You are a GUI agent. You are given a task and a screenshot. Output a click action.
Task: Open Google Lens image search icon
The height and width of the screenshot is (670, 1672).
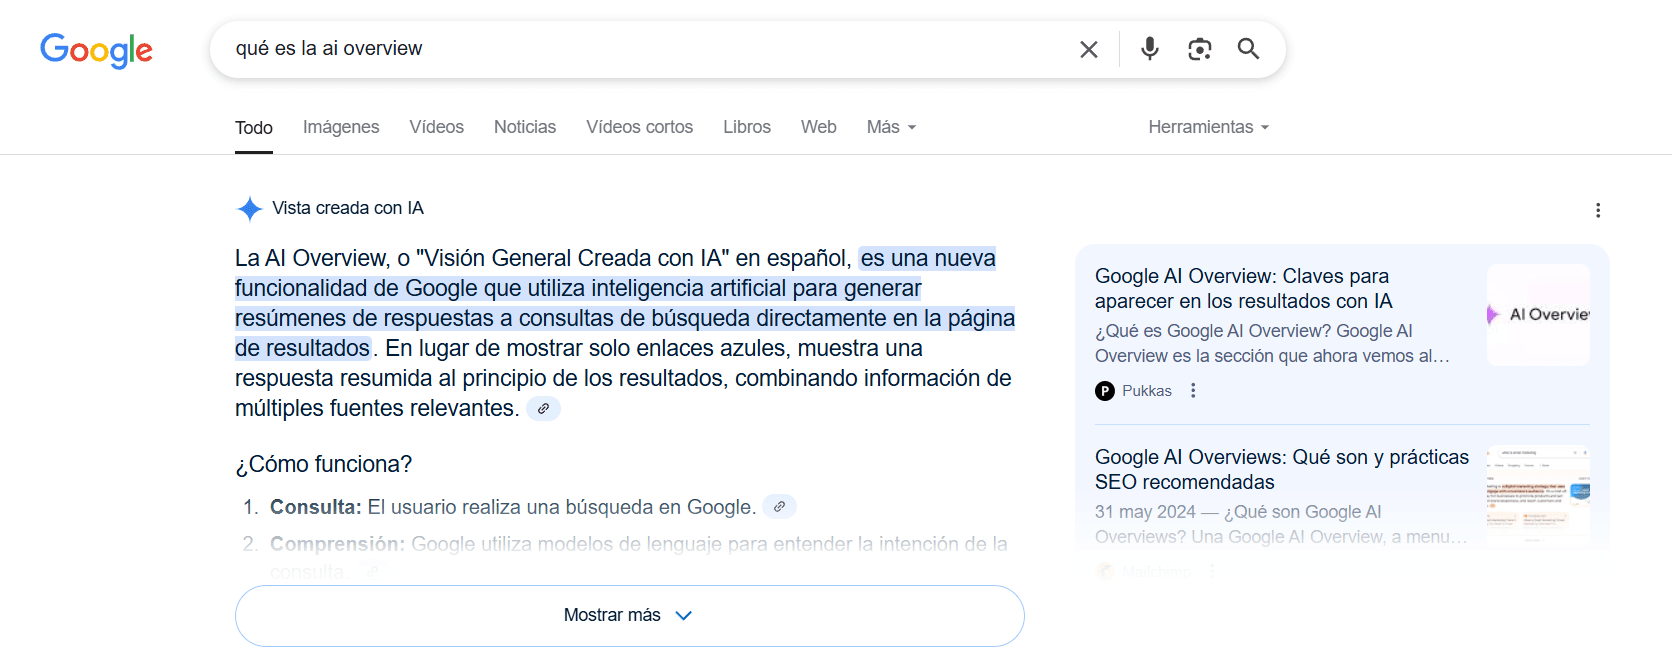(x=1199, y=49)
